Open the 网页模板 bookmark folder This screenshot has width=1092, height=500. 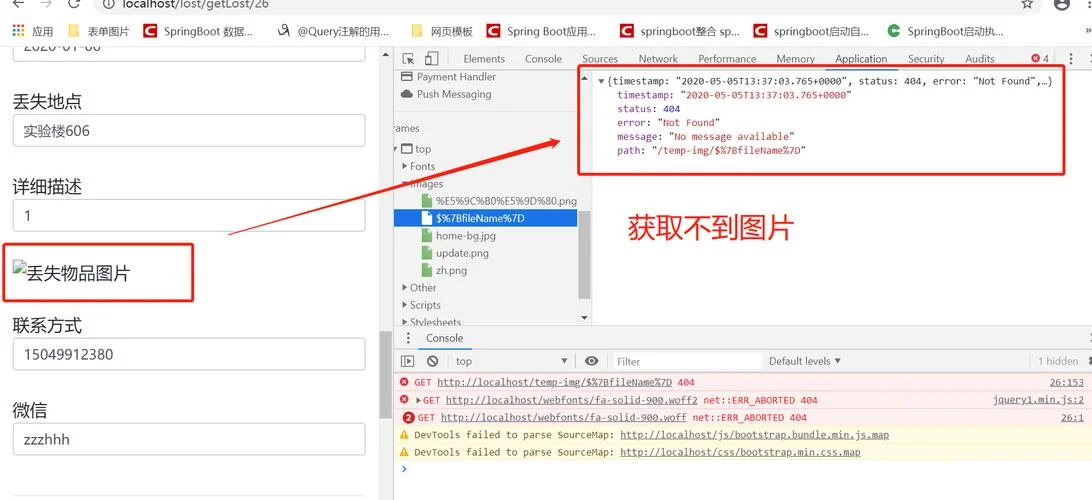click(442, 31)
